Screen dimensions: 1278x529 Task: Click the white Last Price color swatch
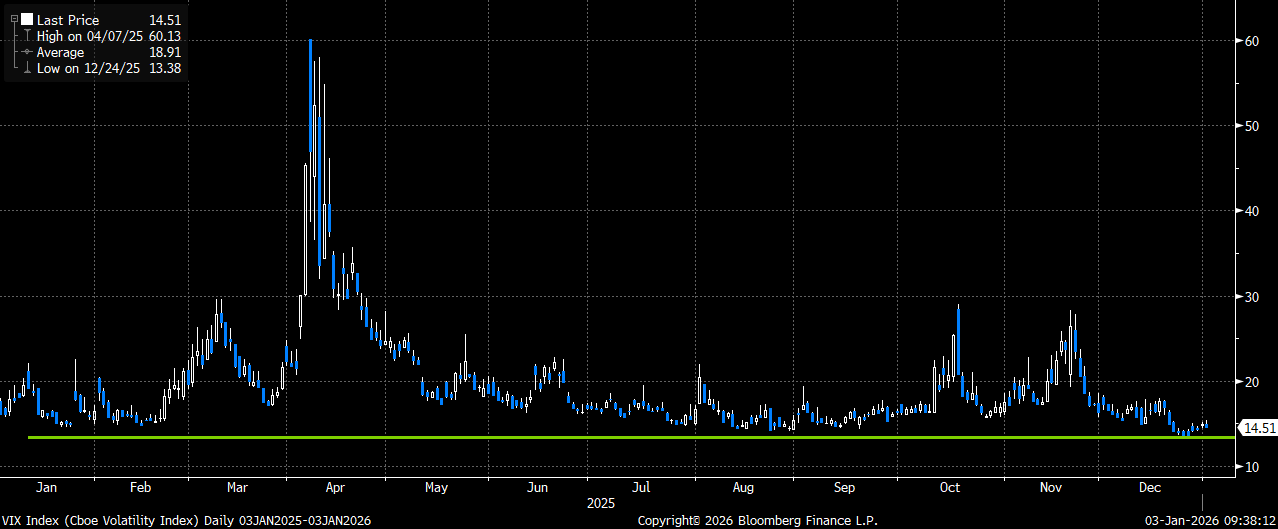pos(27,19)
